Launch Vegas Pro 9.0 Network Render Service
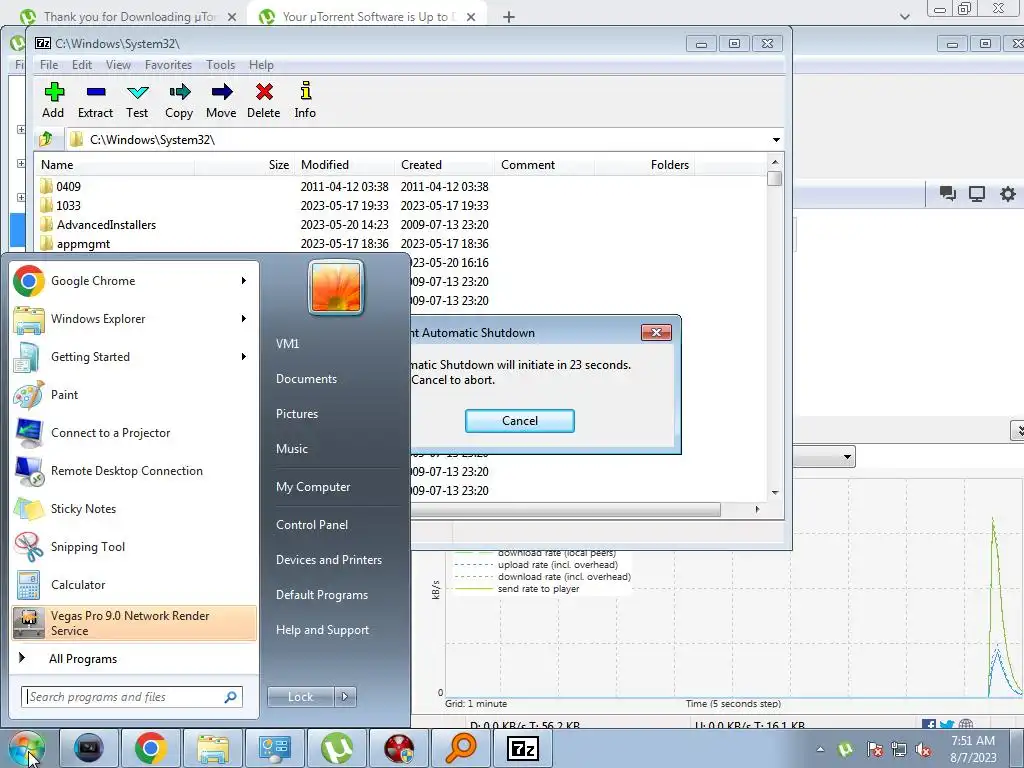This screenshot has height=768, width=1024. click(135, 623)
